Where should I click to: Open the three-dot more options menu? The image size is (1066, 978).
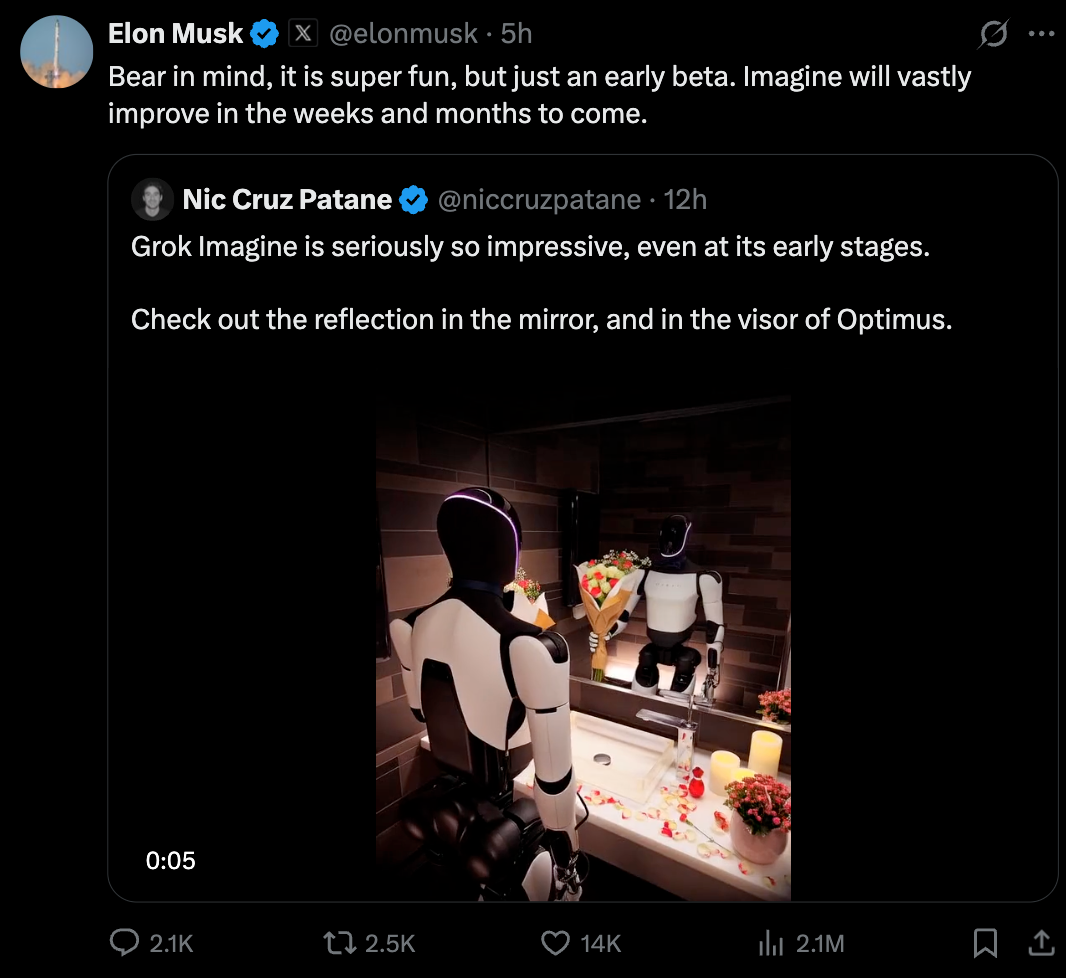coord(1041,34)
